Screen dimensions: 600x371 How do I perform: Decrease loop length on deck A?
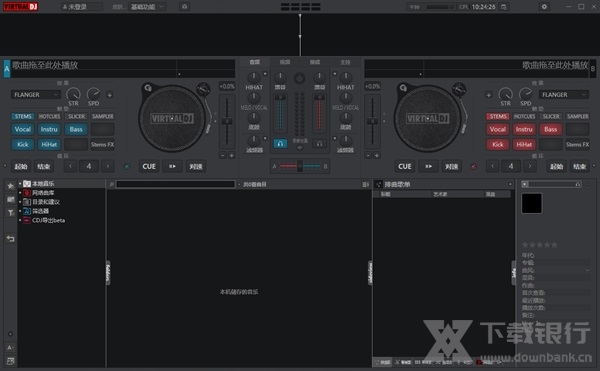click(70, 166)
